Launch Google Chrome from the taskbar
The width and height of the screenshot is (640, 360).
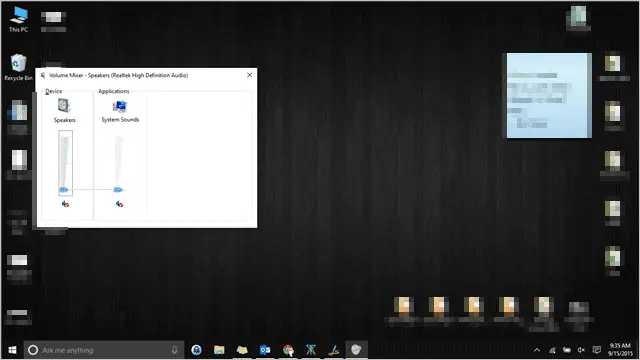288,350
